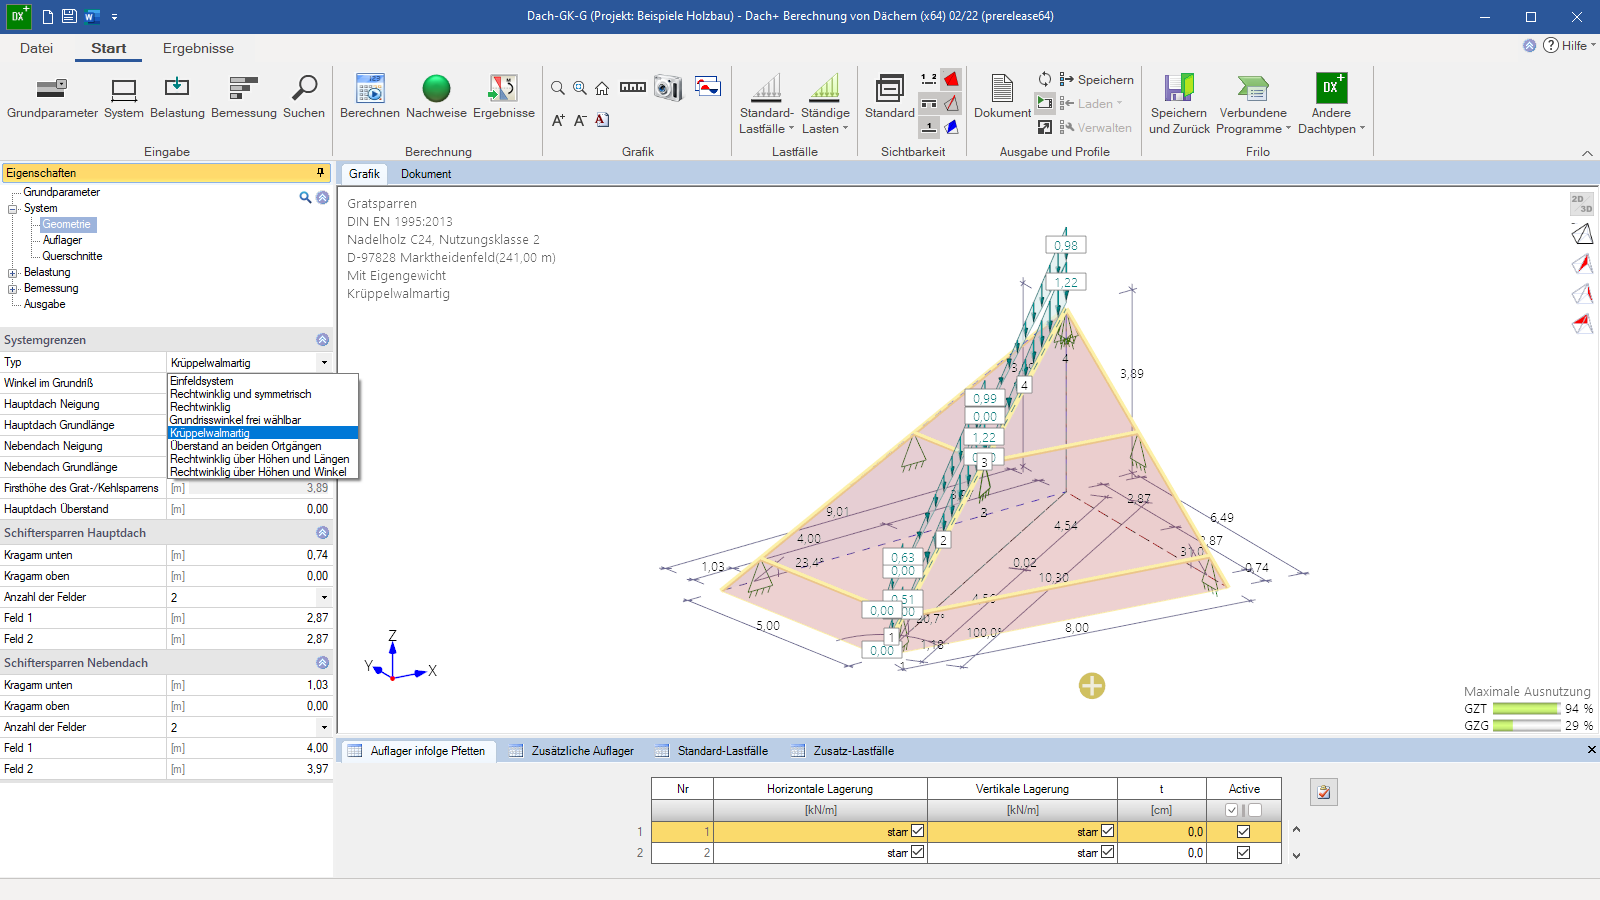Open the Grundparameter input icon
Image resolution: width=1600 pixels, height=900 pixels.
pos(52,89)
